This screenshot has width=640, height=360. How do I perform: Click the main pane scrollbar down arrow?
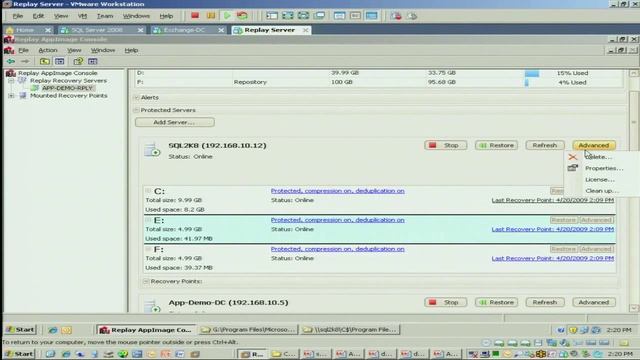pos(633,307)
